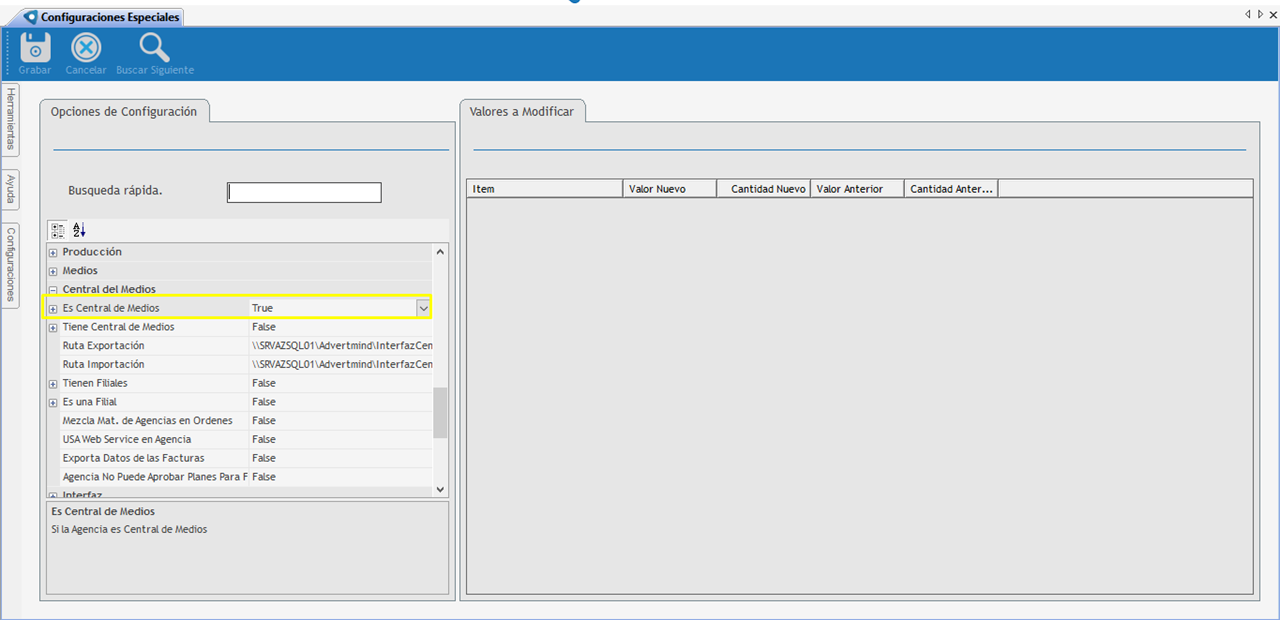Open the Herramientas side tab
Image resolution: width=1280 pixels, height=620 pixels.
(x=11, y=119)
